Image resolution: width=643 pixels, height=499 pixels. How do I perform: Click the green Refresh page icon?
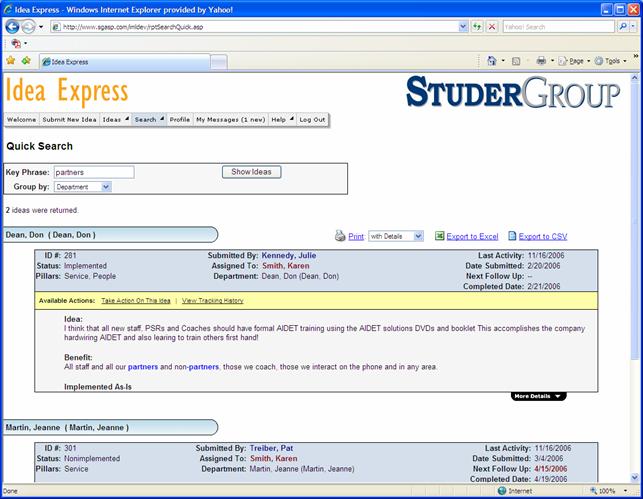coord(477,27)
